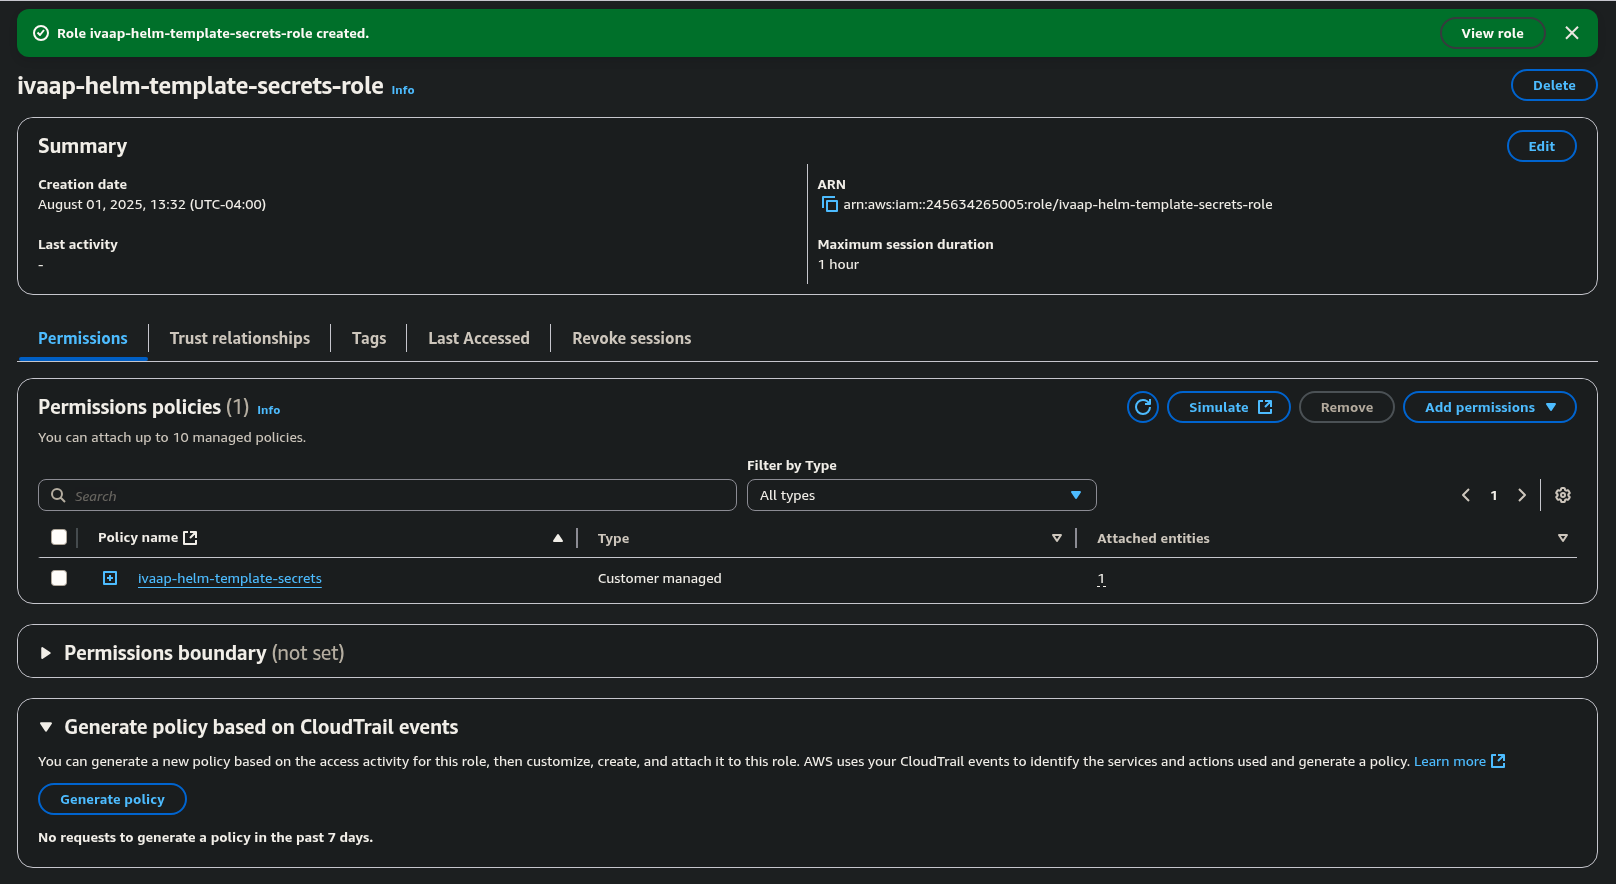Open the ivaap-helm-template-secrets policy link
The image size is (1616, 884).
coord(230,578)
